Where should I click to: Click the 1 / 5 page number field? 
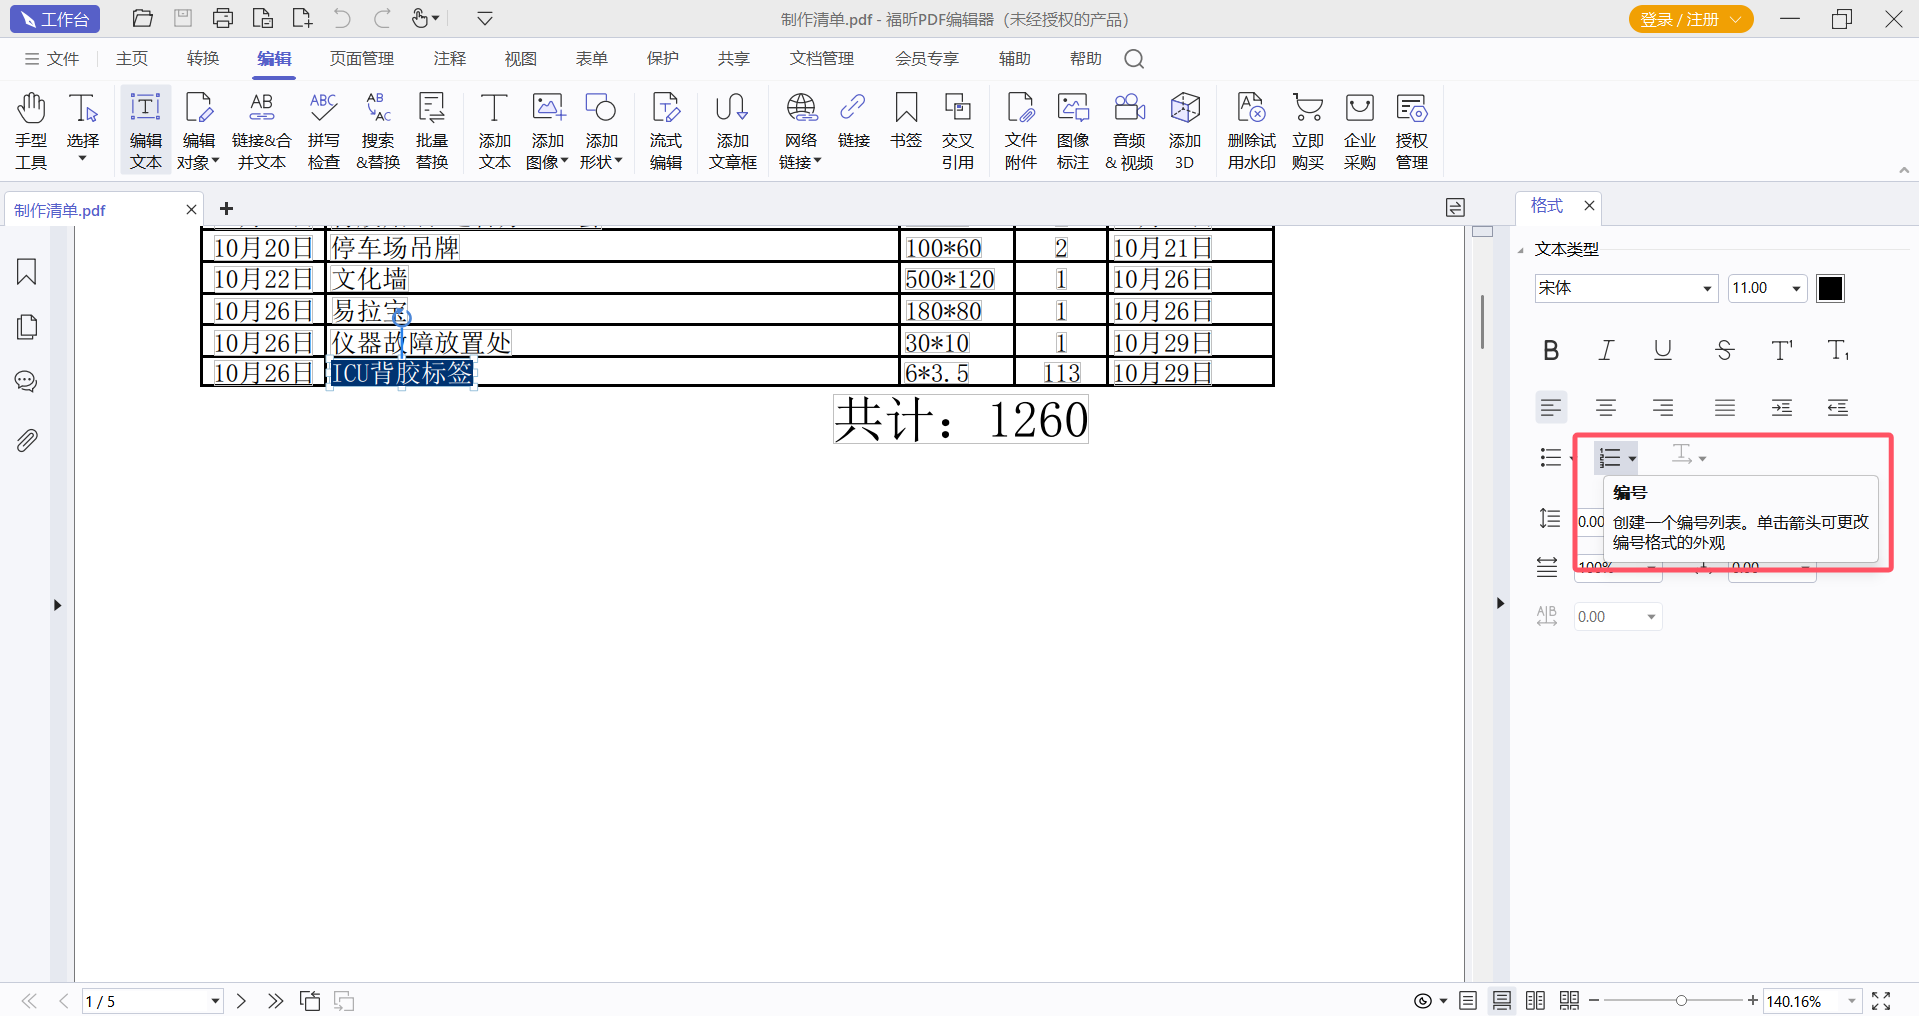(152, 1001)
